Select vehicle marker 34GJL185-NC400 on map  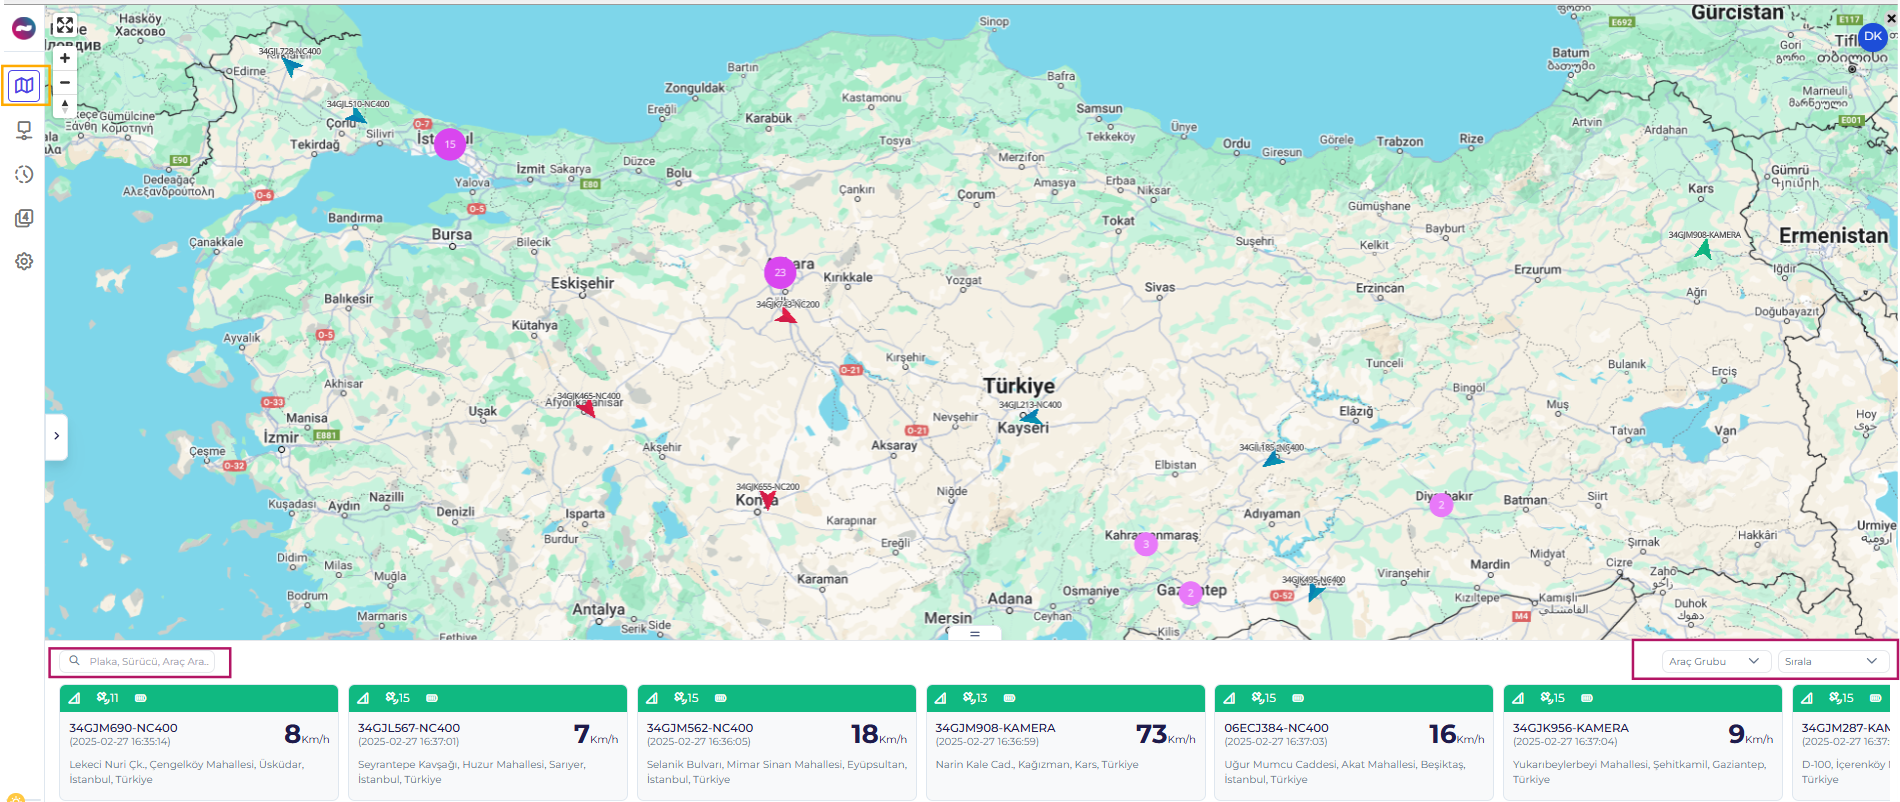(x=1272, y=460)
